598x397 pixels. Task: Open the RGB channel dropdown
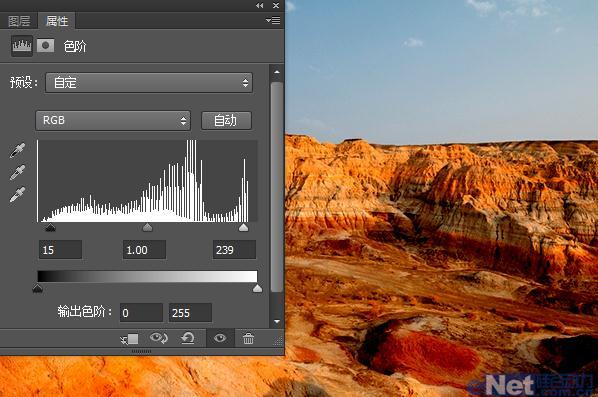click(113, 121)
